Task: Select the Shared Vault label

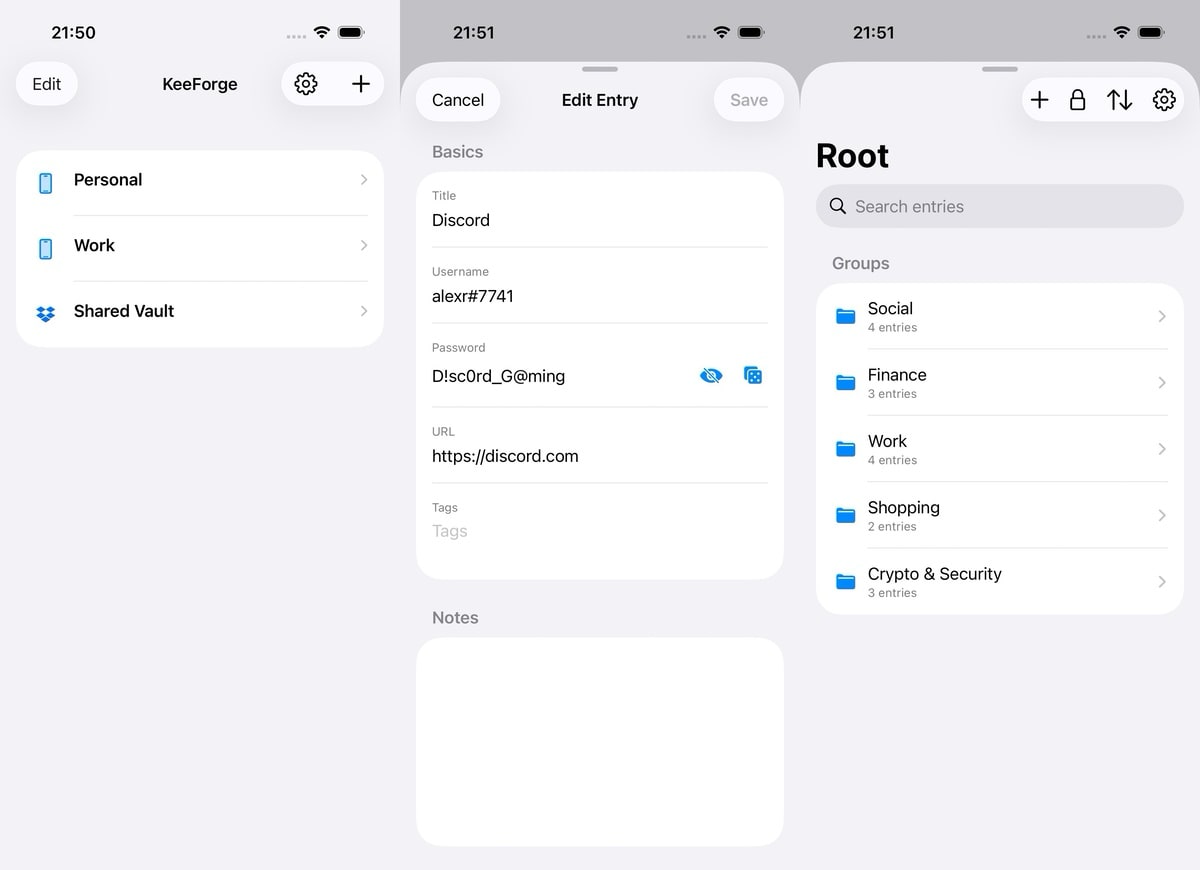Action: click(124, 311)
